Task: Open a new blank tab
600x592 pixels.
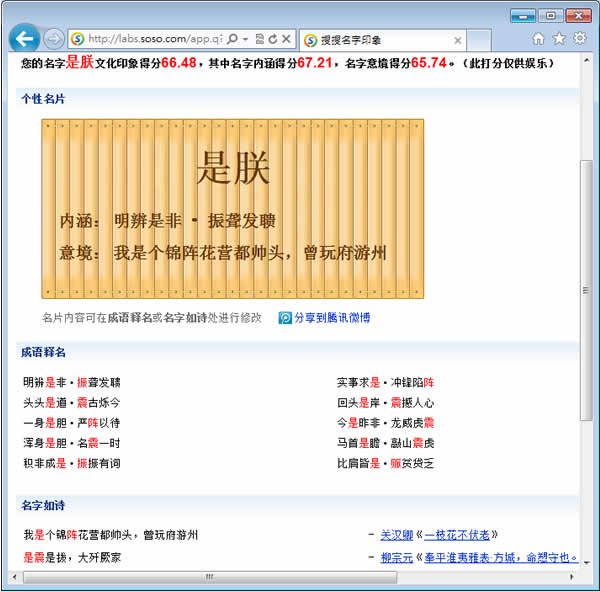Action: (x=480, y=41)
